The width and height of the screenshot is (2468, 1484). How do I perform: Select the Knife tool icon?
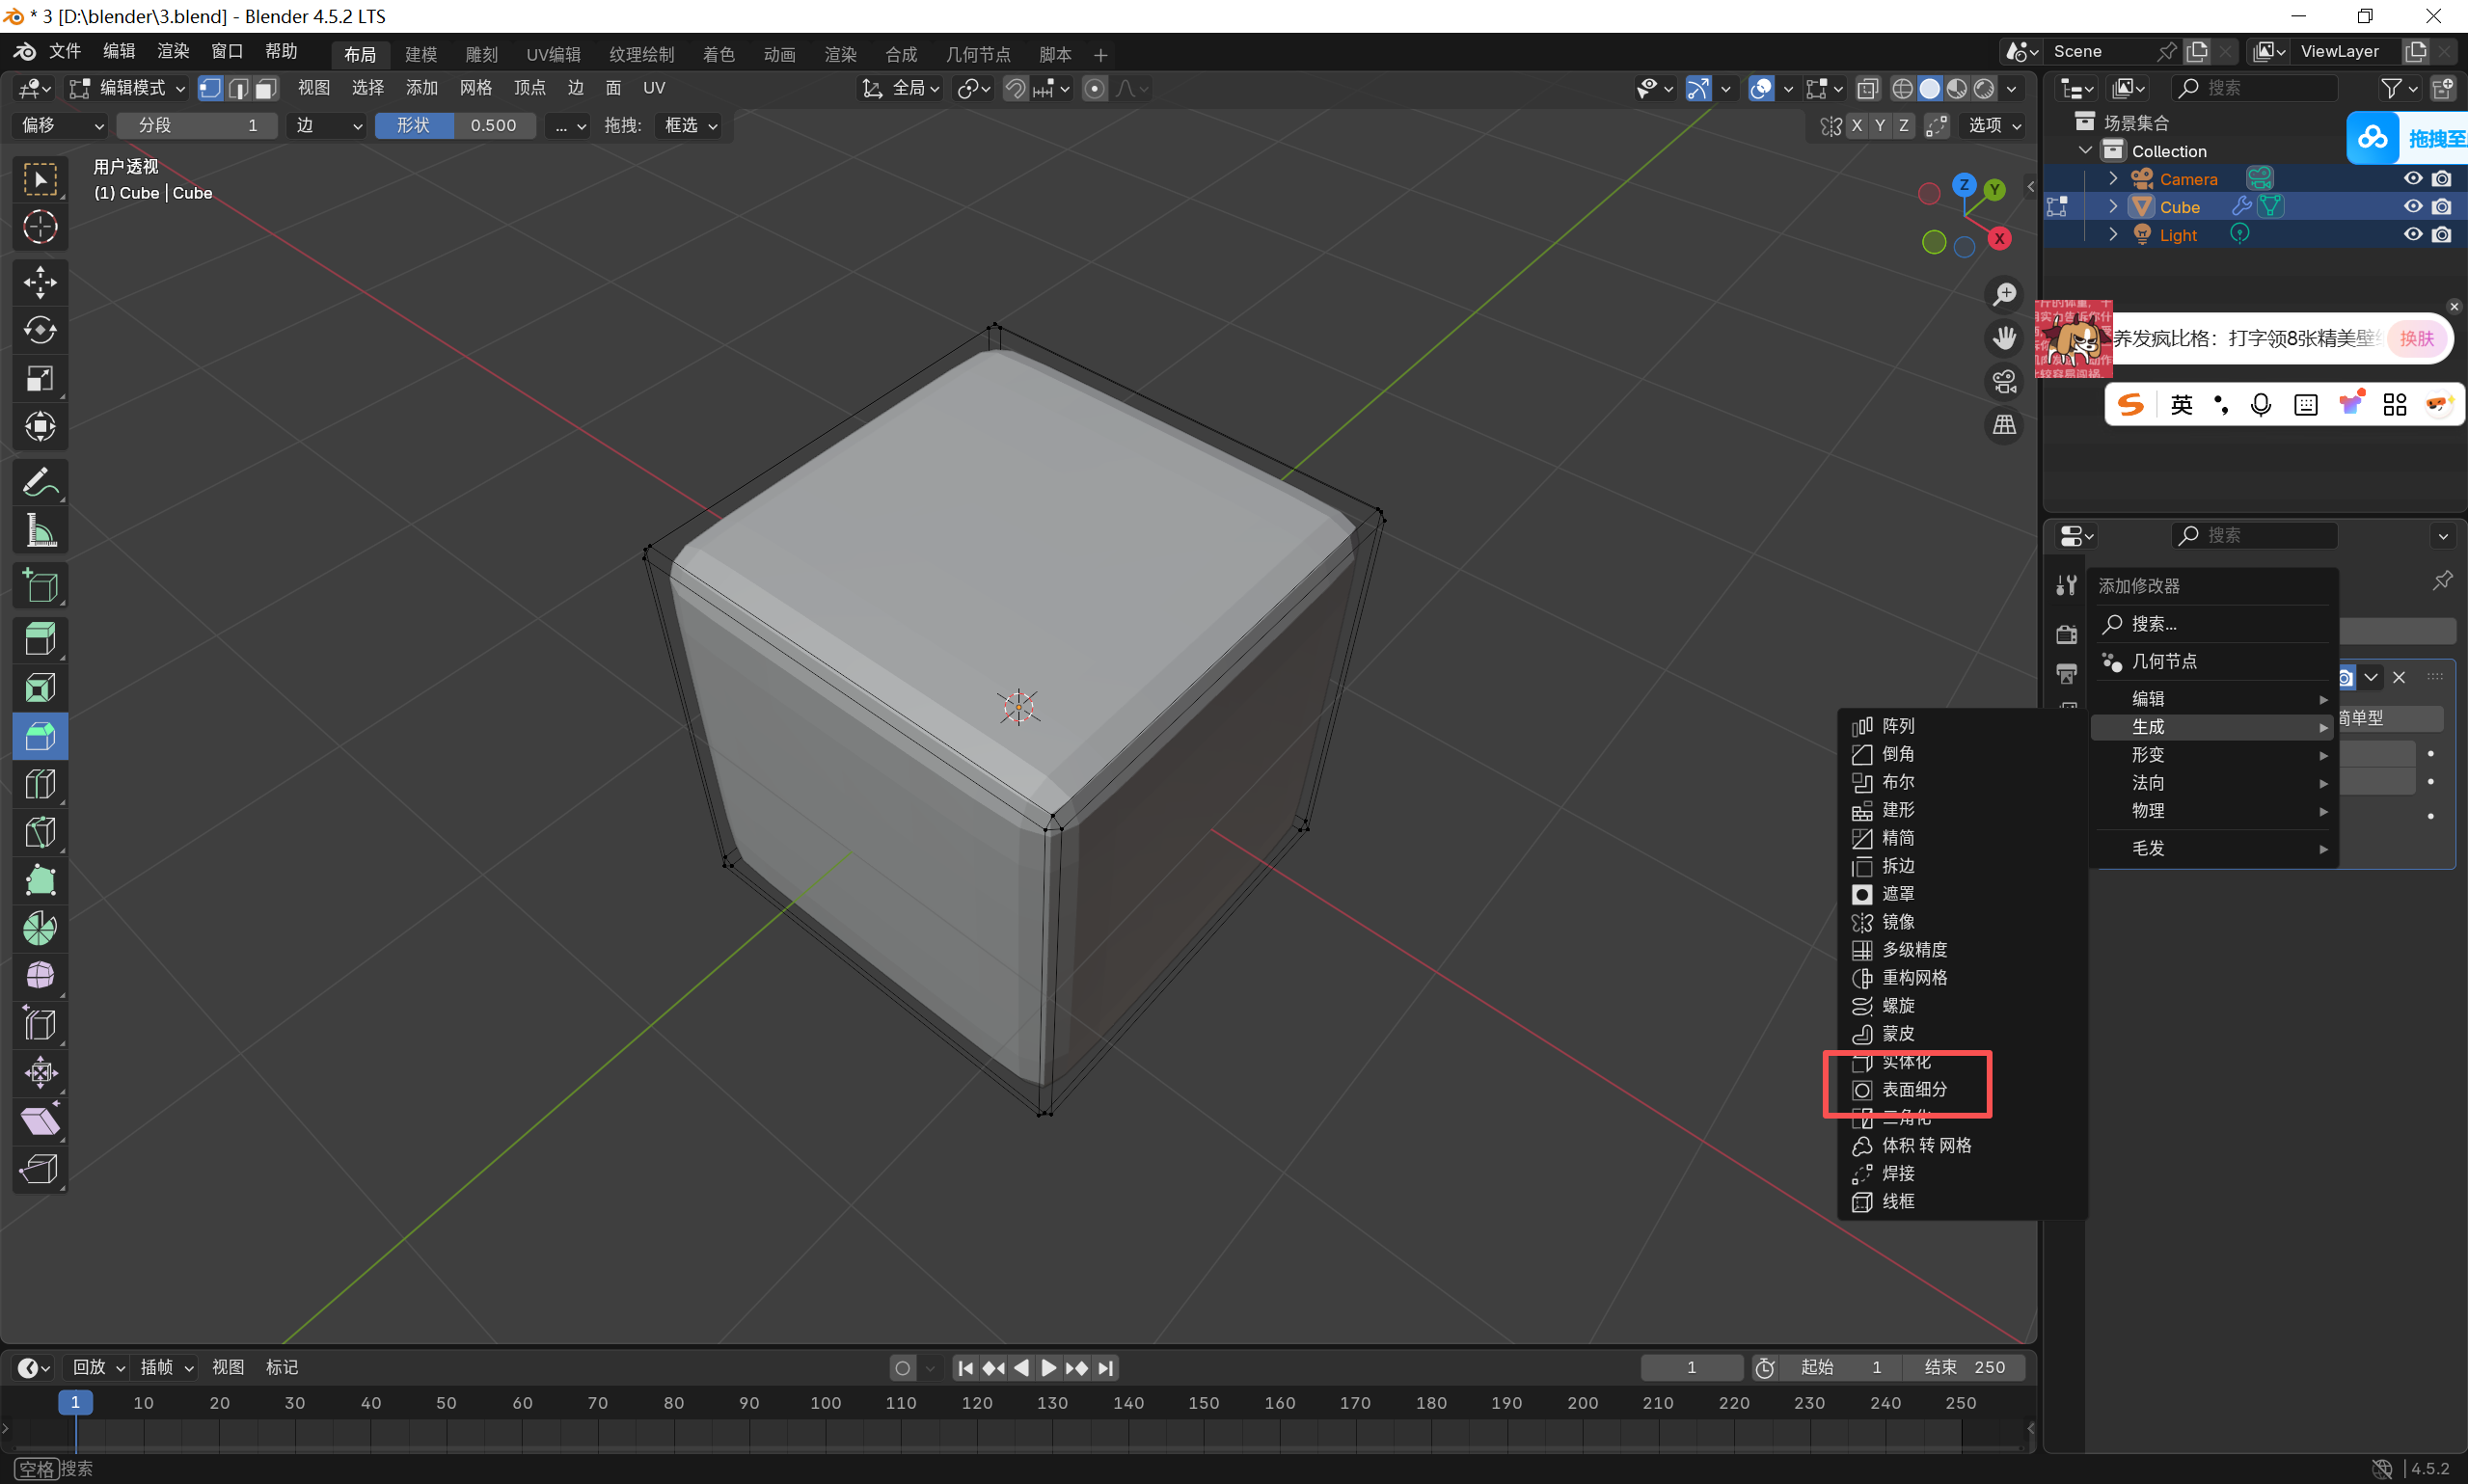40,832
